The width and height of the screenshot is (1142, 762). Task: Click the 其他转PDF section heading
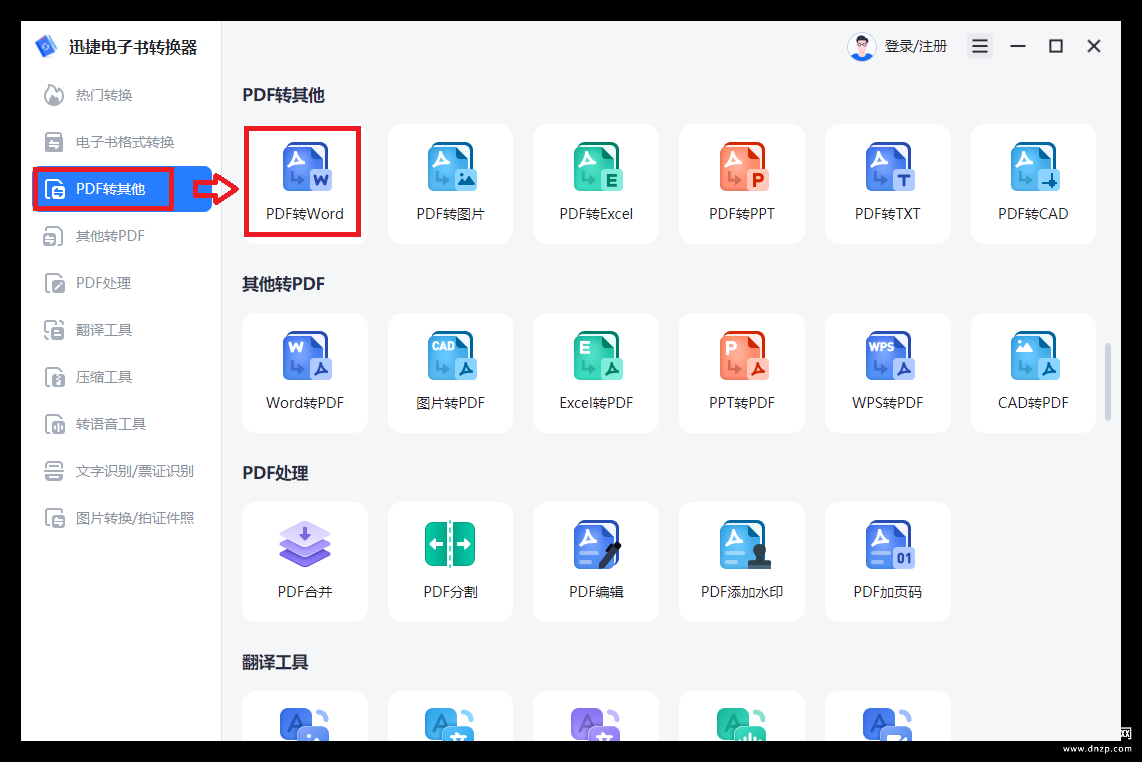(x=283, y=284)
